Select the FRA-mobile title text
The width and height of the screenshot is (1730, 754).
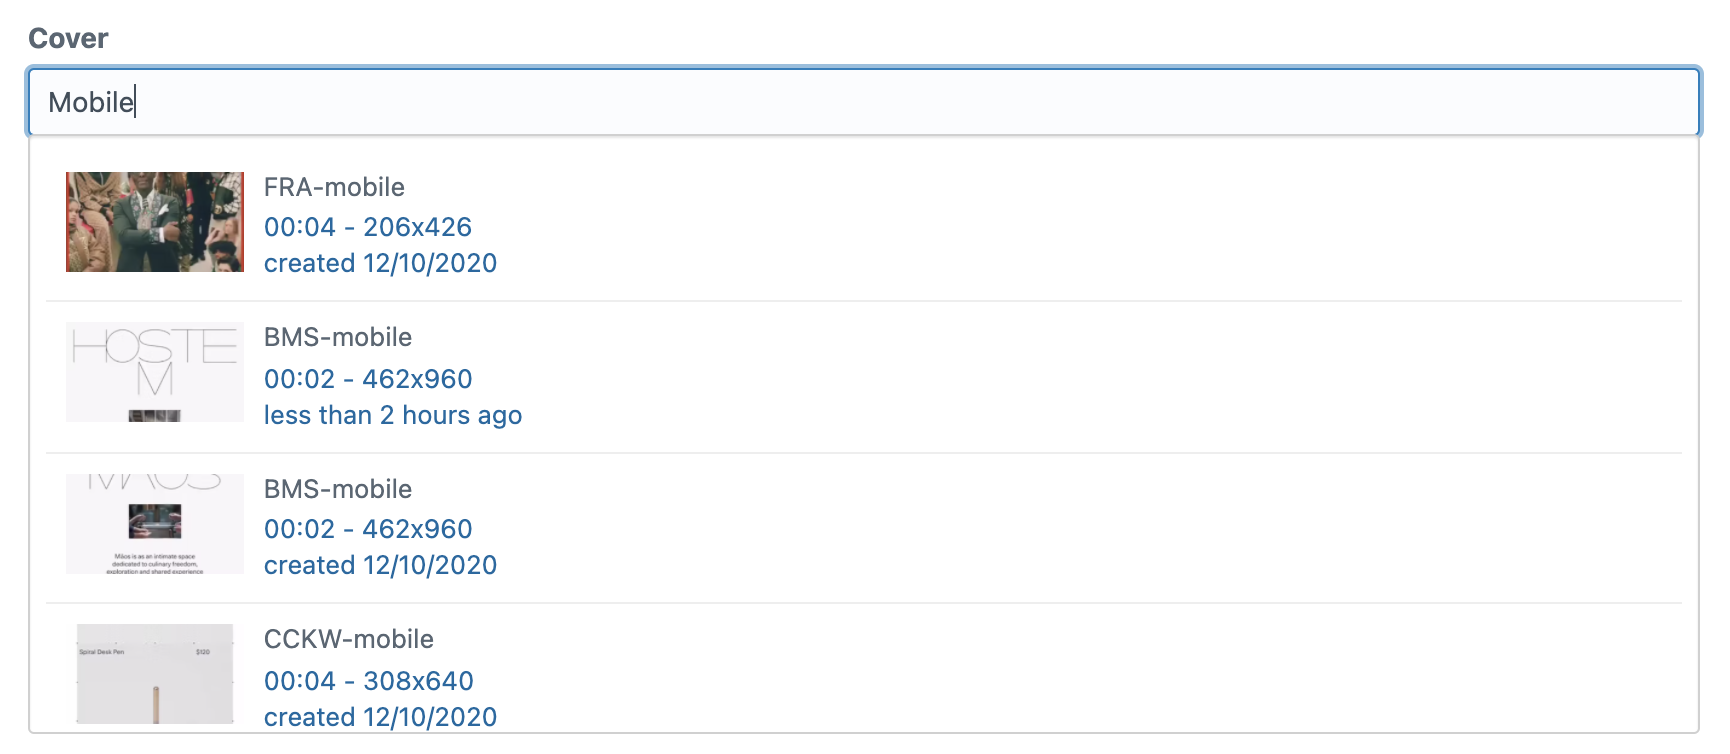(x=334, y=187)
